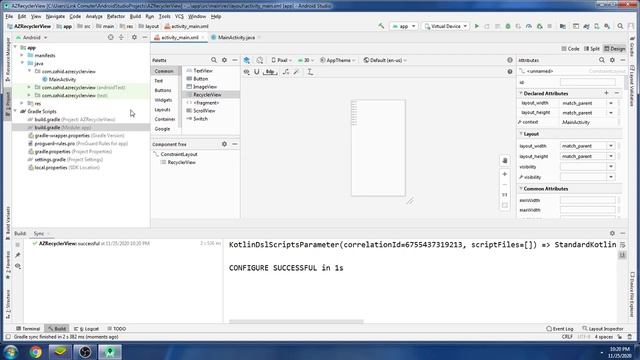The image size is (640, 360).
Task: Click the Project panel locate target icon
Action: pos(111,37)
